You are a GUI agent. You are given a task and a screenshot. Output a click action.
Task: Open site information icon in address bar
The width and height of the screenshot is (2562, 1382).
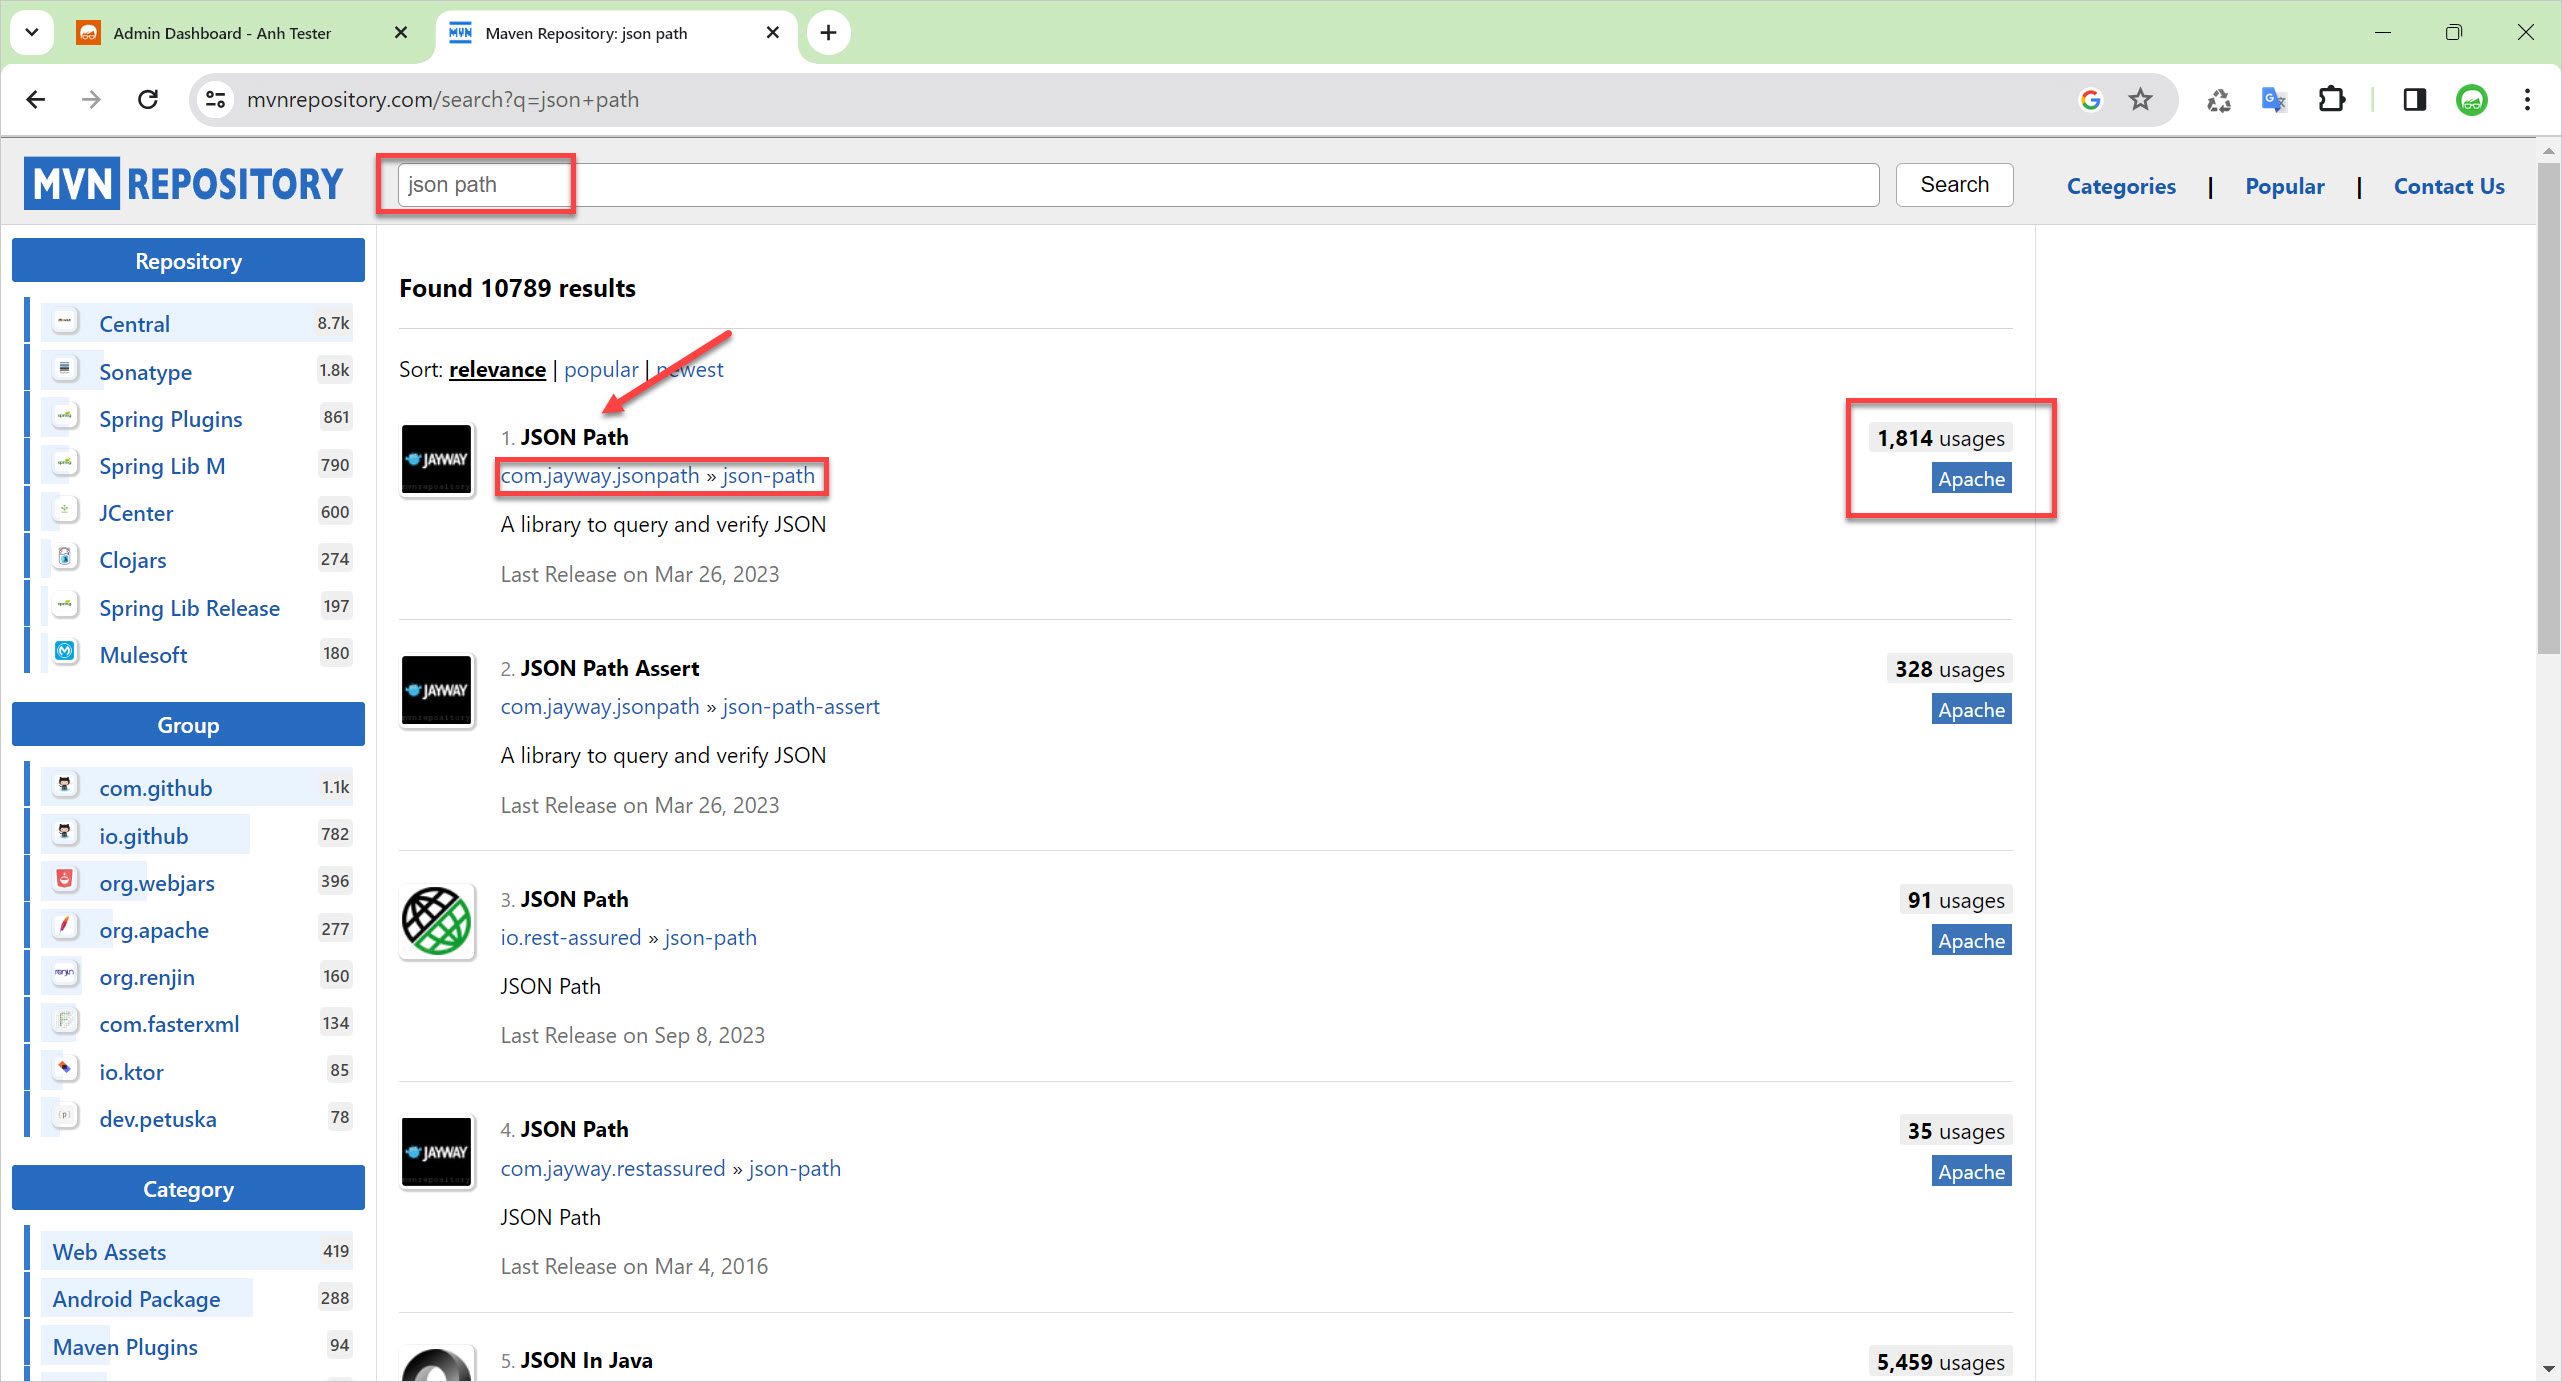(x=215, y=99)
